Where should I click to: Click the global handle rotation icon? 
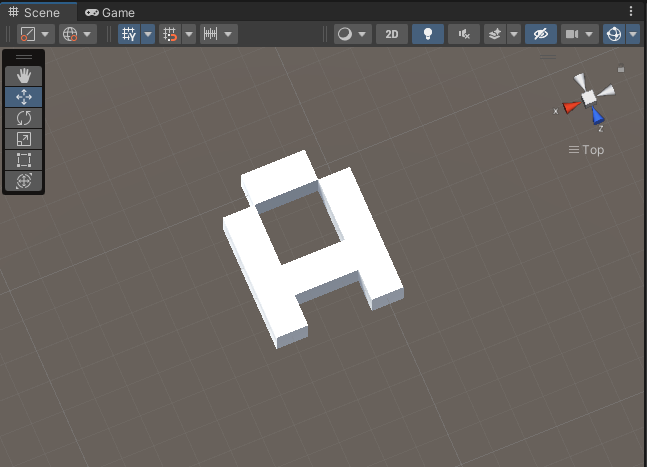click(x=70, y=34)
